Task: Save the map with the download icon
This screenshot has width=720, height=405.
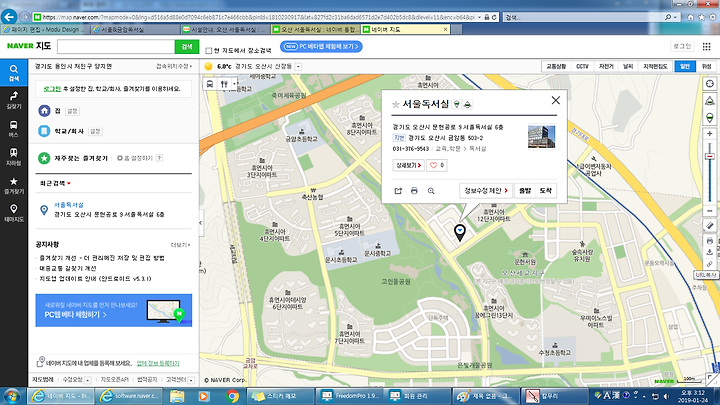Action: 710,252
